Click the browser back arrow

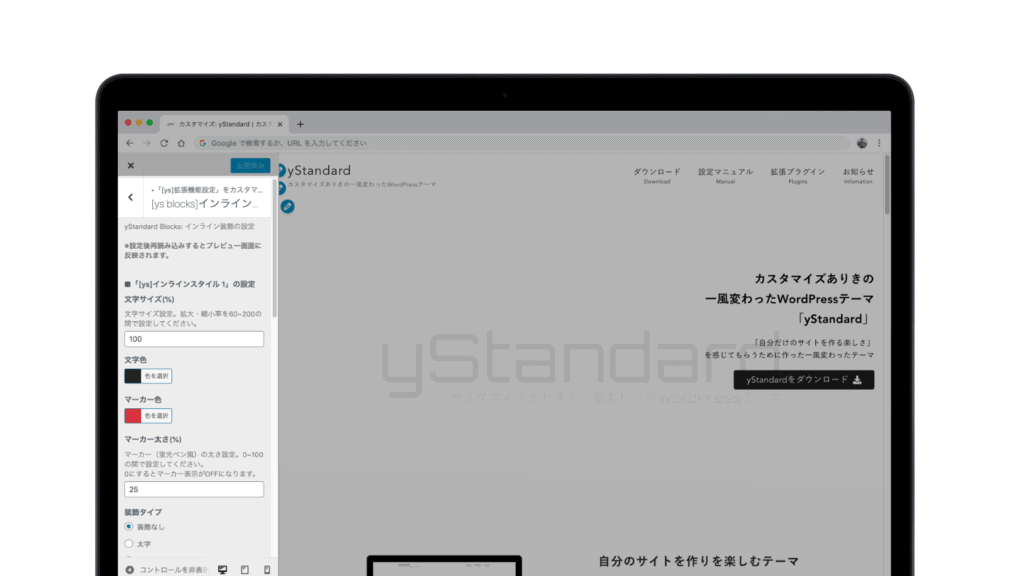[130, 143]
